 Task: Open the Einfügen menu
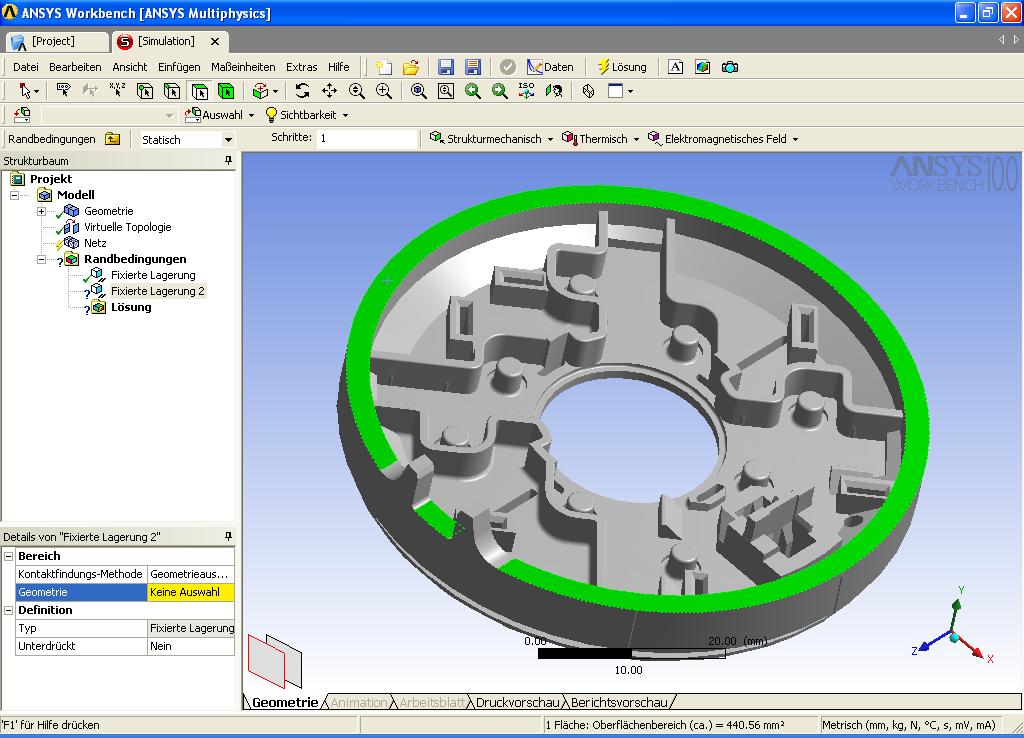point(179,67)
